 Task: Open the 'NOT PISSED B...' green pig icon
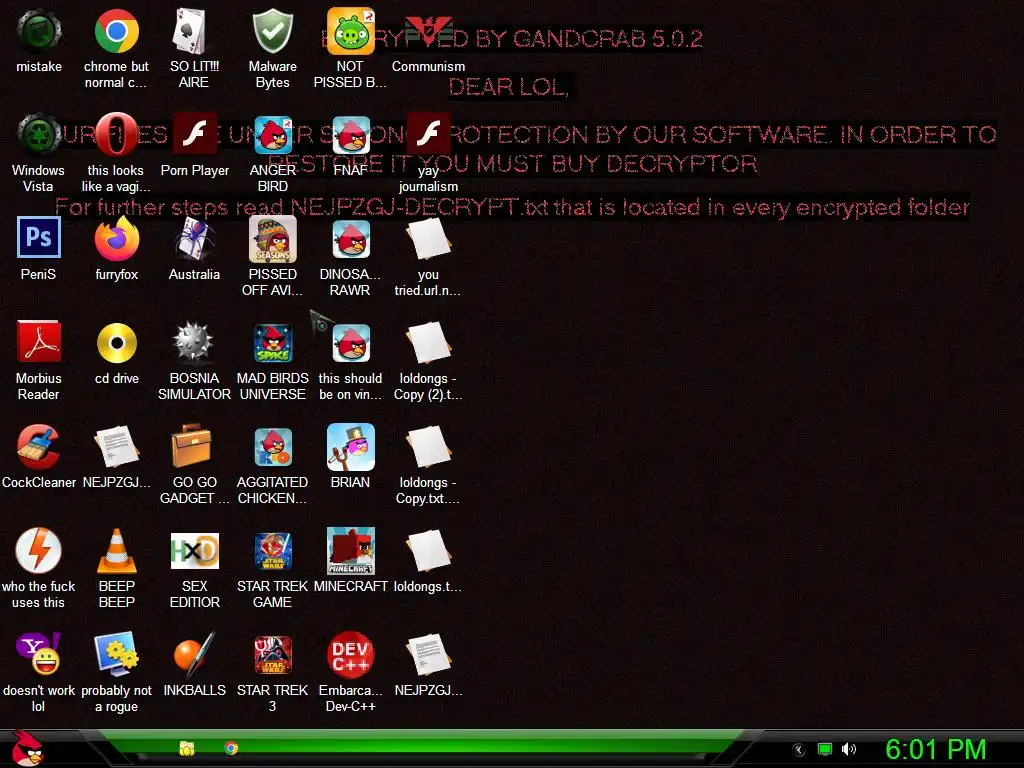click(x=350, y=31)
